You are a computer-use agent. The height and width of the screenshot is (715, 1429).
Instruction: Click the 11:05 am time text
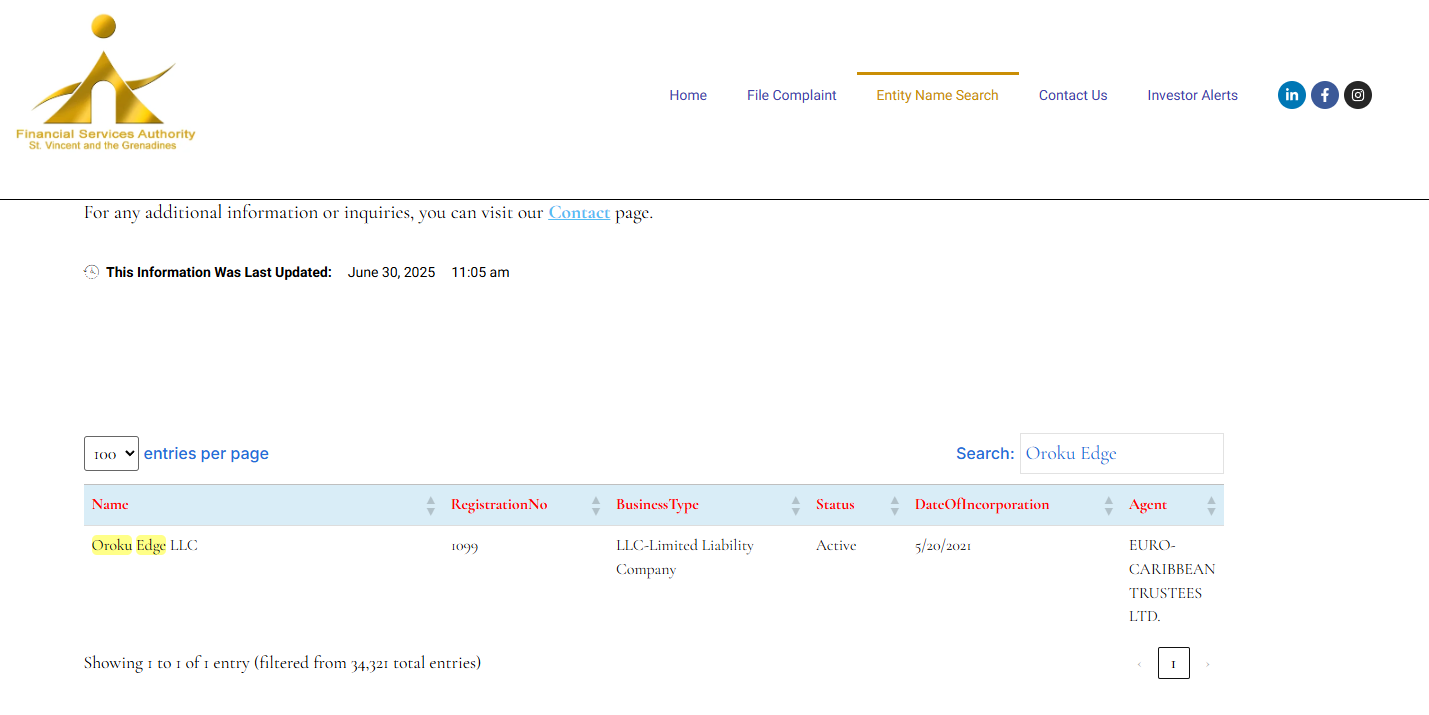[x=480, y=272]
